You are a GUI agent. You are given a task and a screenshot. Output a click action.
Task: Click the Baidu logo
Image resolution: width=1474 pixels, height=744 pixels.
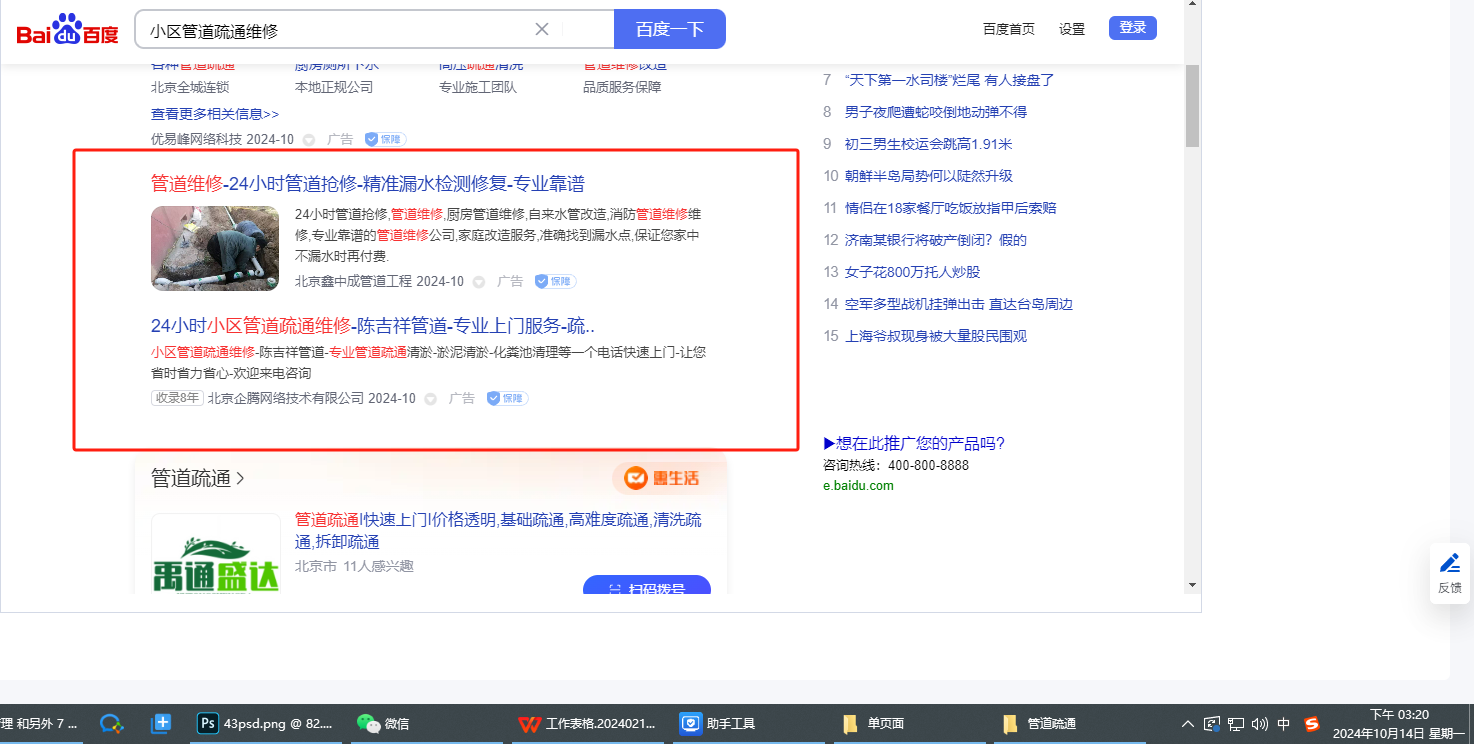click(x=67, y=30)
